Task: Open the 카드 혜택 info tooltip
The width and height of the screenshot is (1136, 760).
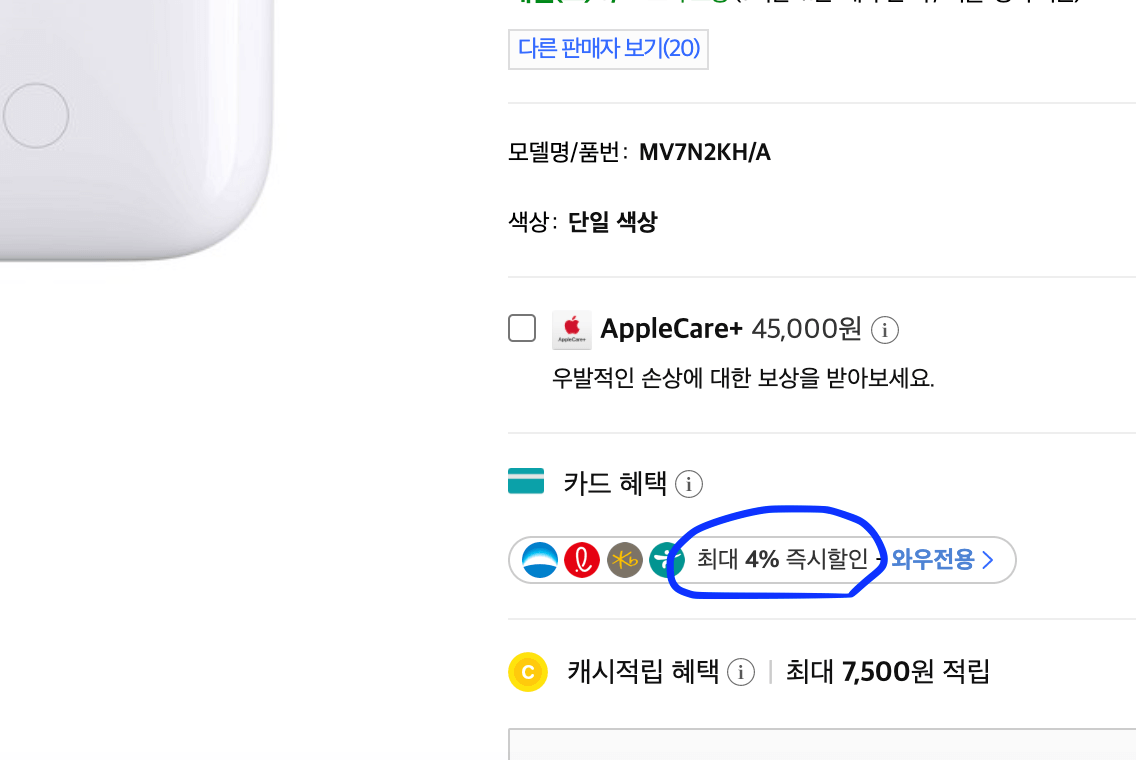Action: (689, 484)
